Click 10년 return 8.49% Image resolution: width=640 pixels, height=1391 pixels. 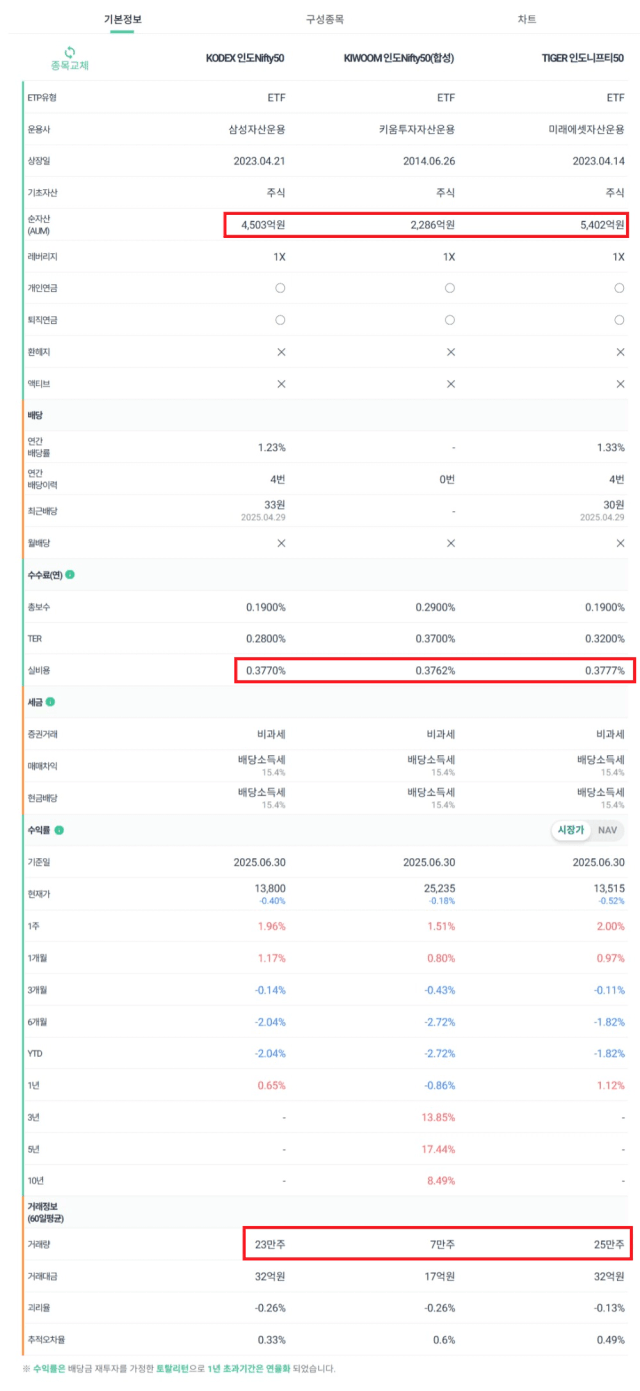(x=442, y=1181)
